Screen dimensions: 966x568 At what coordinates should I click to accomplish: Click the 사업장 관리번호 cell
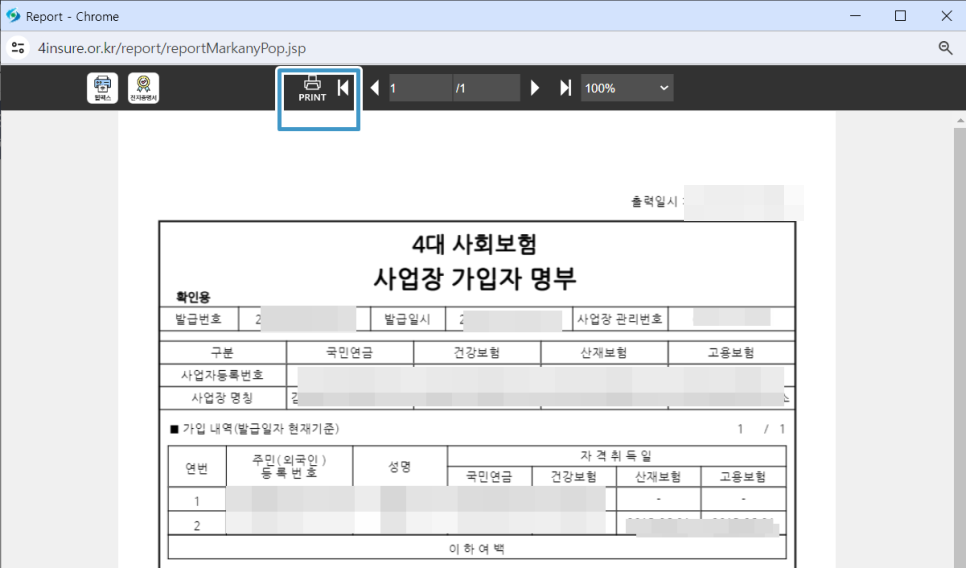click(619, 318)
